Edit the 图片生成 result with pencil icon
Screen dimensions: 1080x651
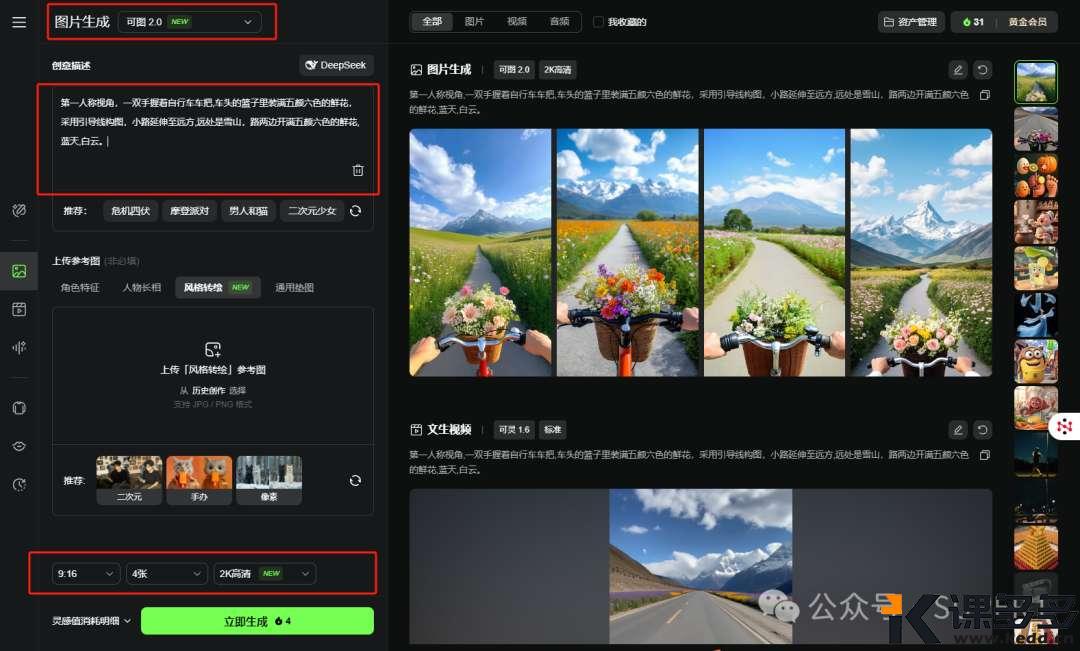957,69
